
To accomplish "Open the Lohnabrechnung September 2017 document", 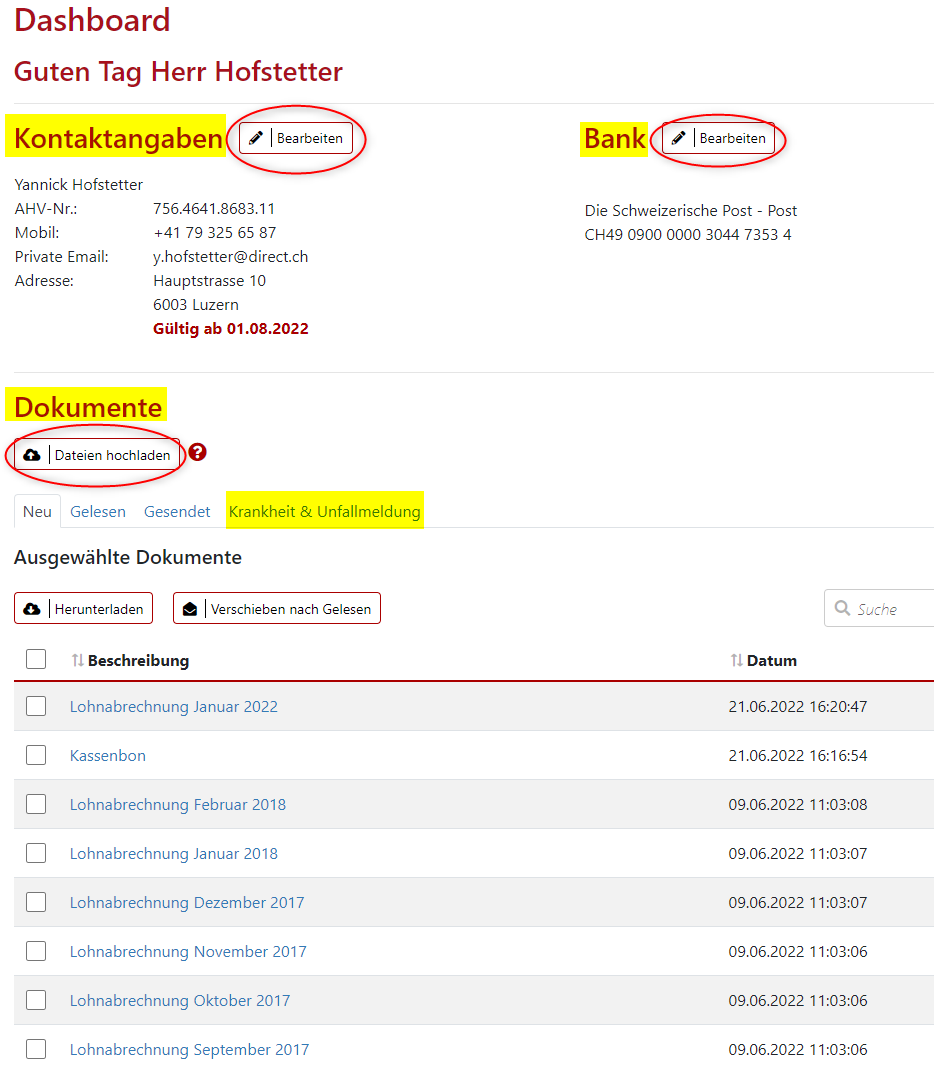I will [x=189, y=1050].
